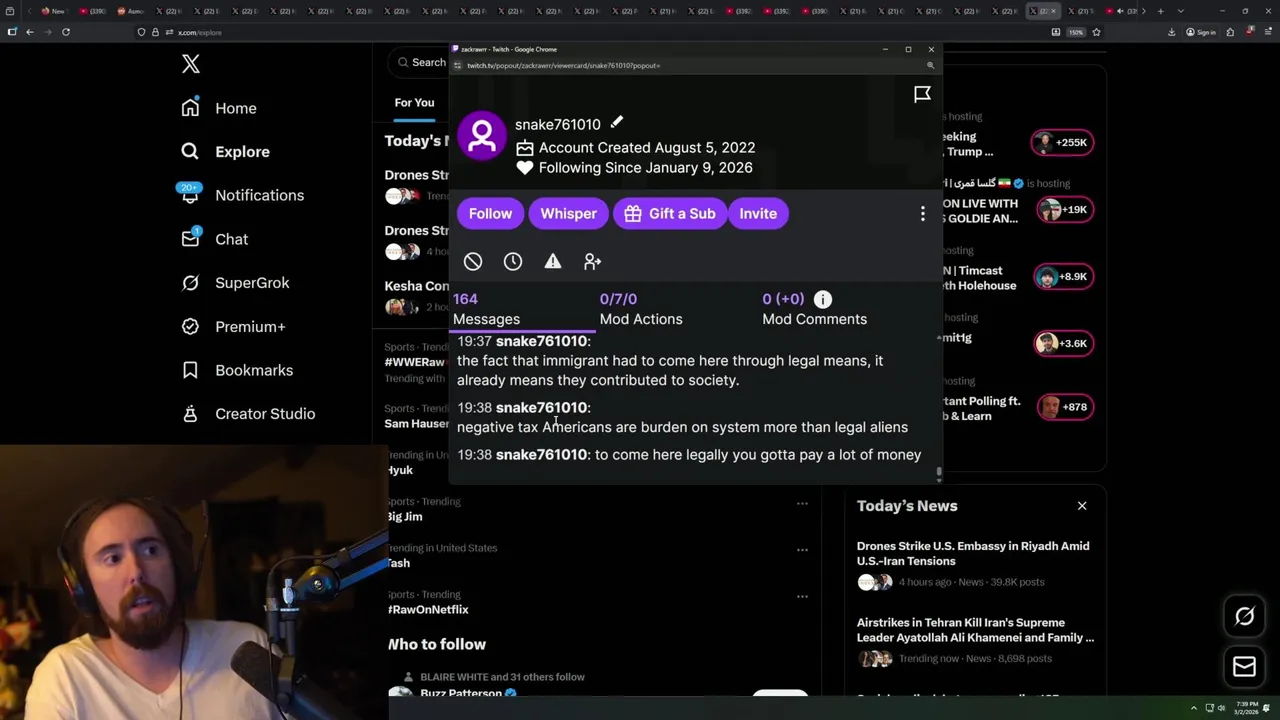Open Explore in X sidebar
The height and width of the screenshot is (720, 1280).
[x=225, y=152]
